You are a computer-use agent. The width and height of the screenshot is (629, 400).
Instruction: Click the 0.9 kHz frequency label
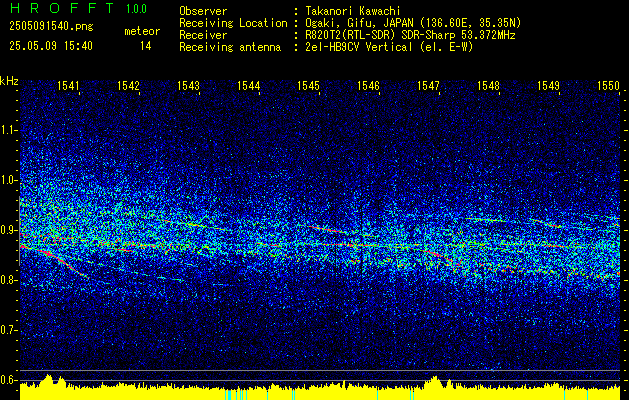coord(8,230)
